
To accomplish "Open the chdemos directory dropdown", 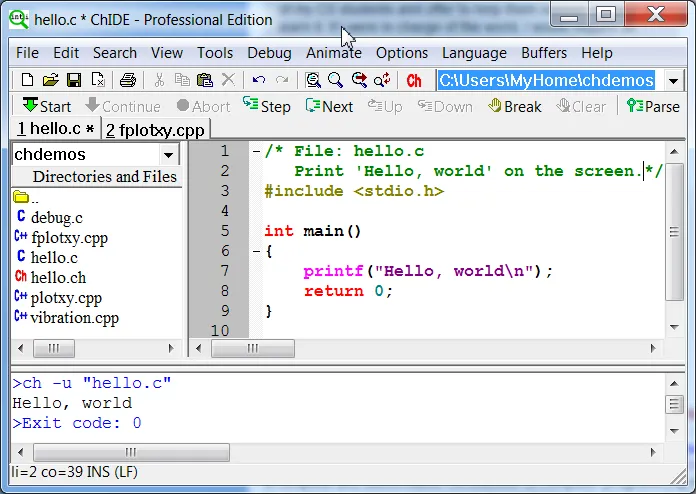I will (x=168, y=155).
